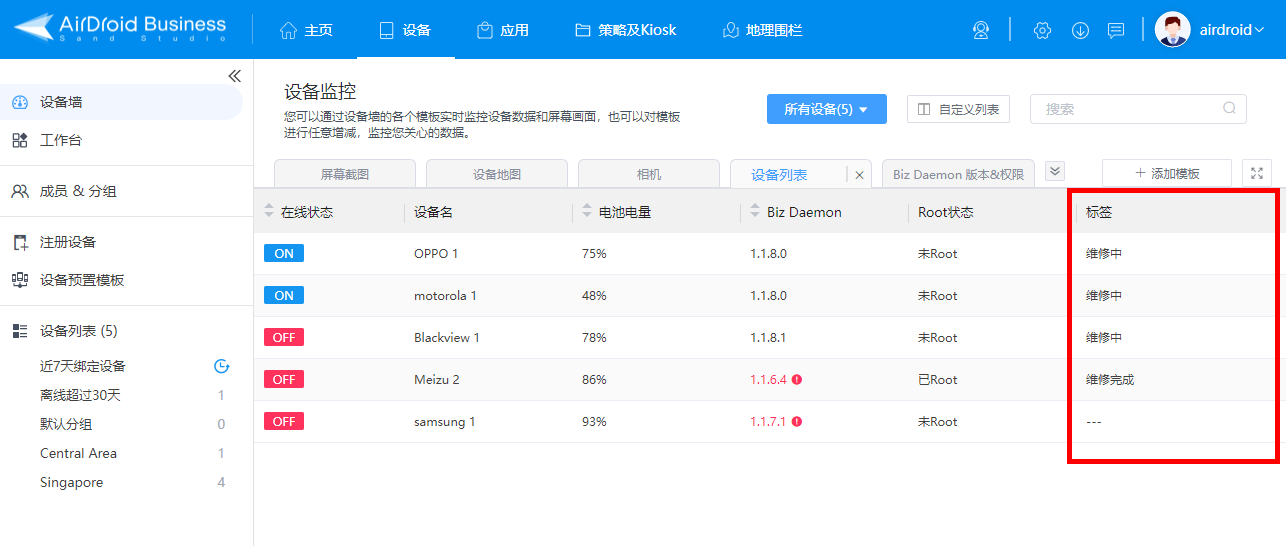
Task: Click Root状态 column header
Action: [x=946, y=212]
